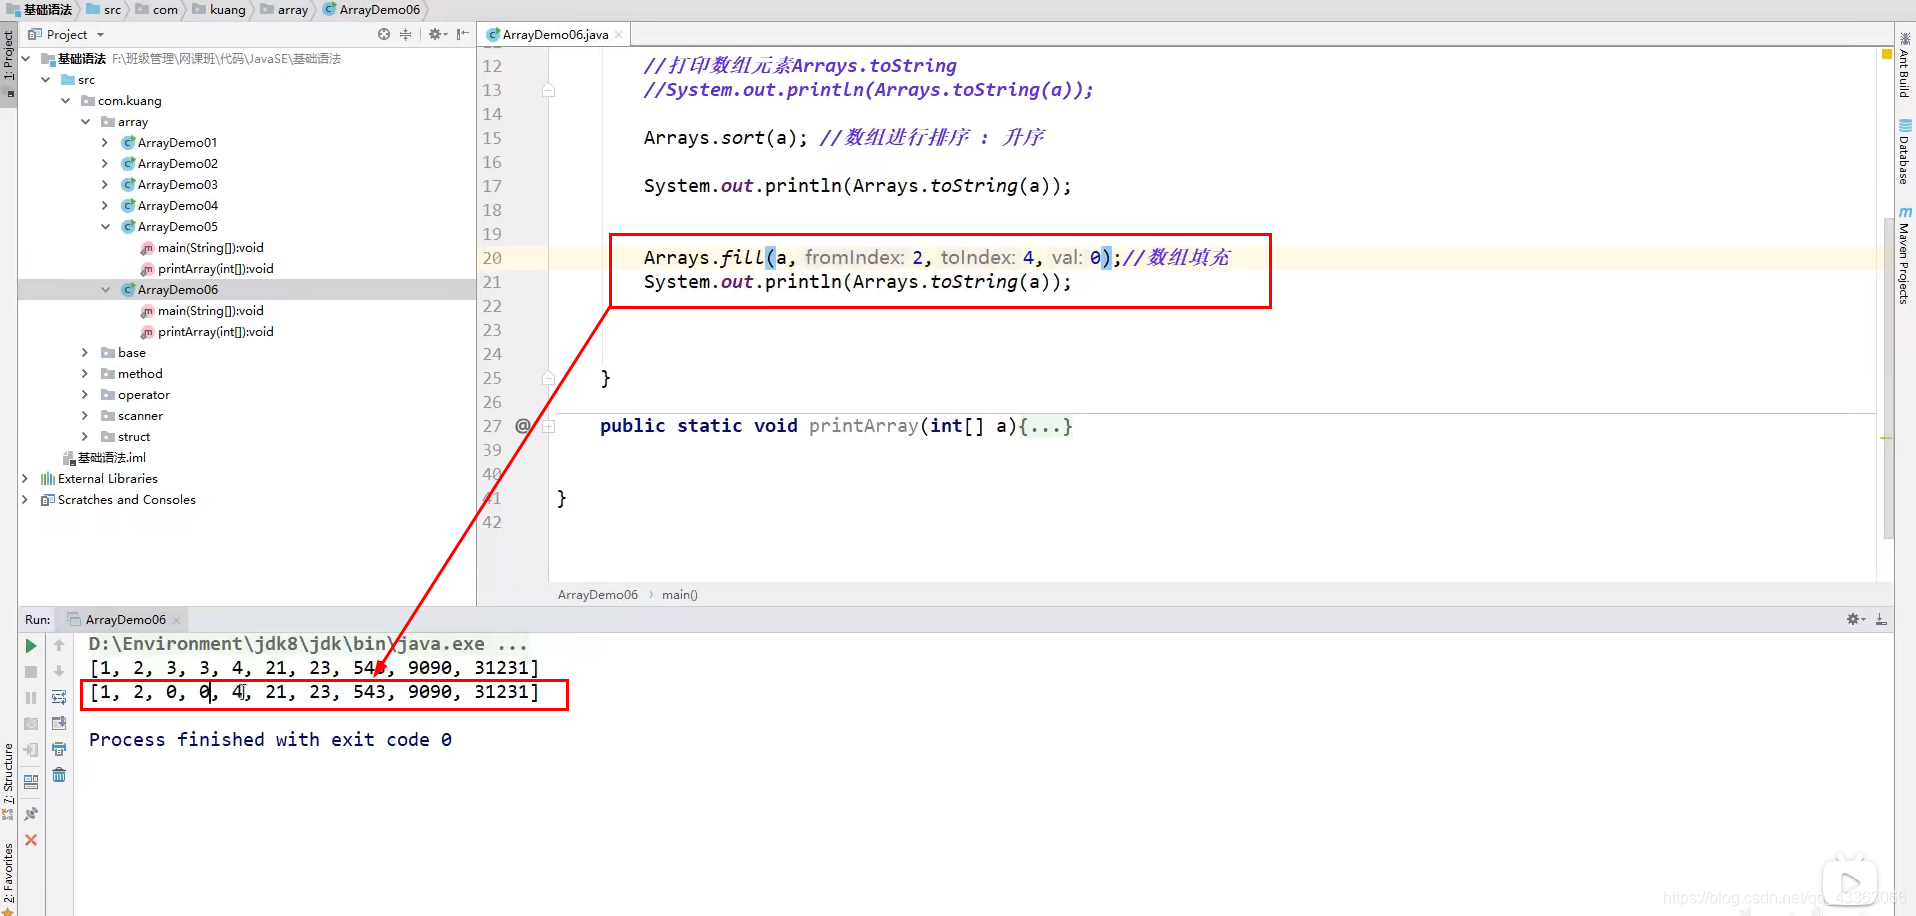This screenshot has height=916, width=1916.
Task: Select the 基础语法.iml file
Action: (104, 458)
